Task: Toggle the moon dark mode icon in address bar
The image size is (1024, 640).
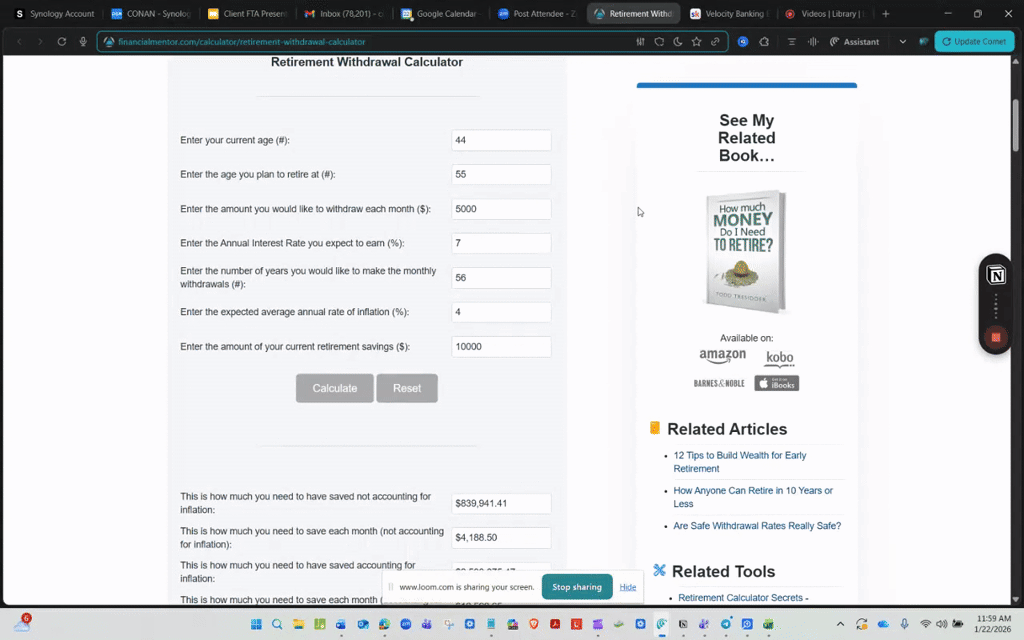Action: pyautogui.click(x=678, y=41)
